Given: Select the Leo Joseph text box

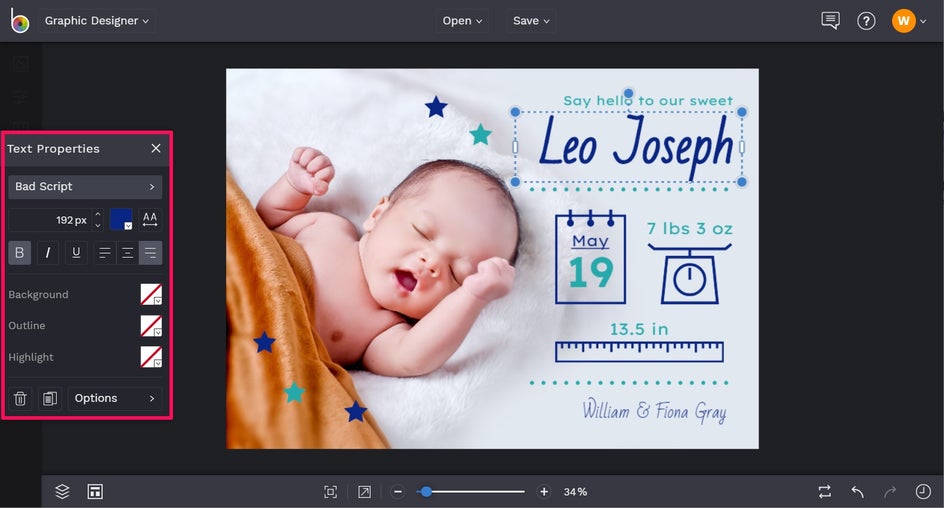Looking at the screenshot, I should tap(629, 147).
